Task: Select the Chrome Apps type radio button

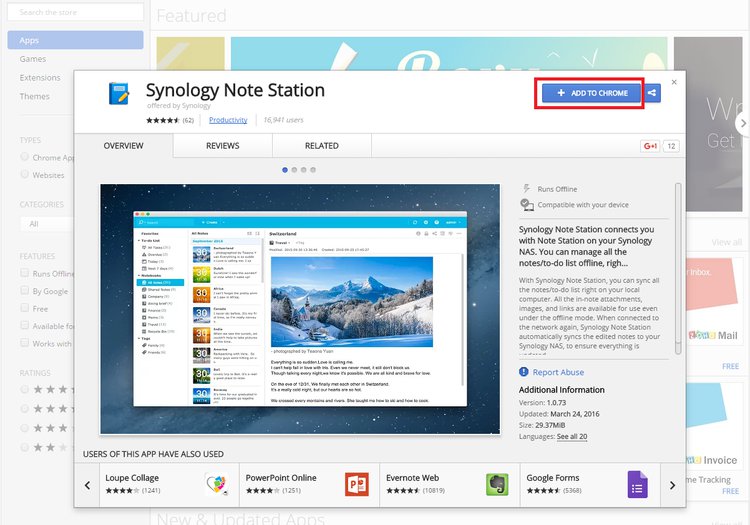Action: click(x=24, y=157)
